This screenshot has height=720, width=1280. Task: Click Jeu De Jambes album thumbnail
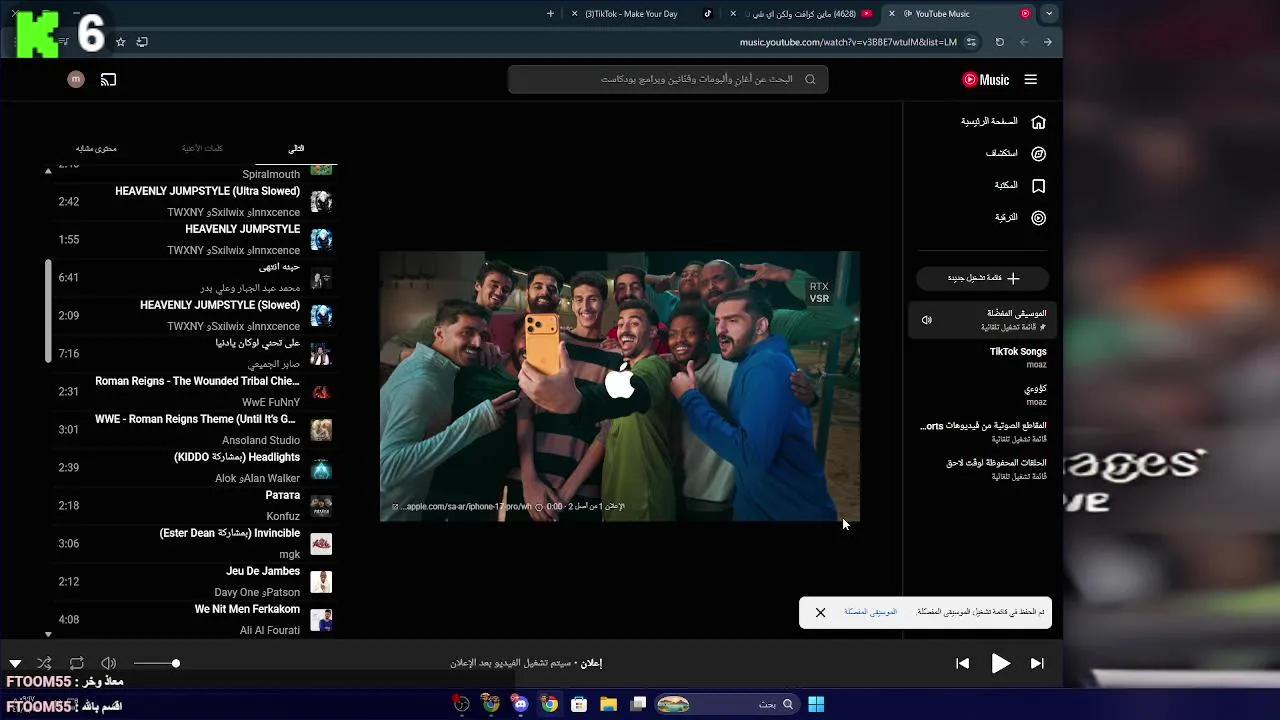click(321, 582)
